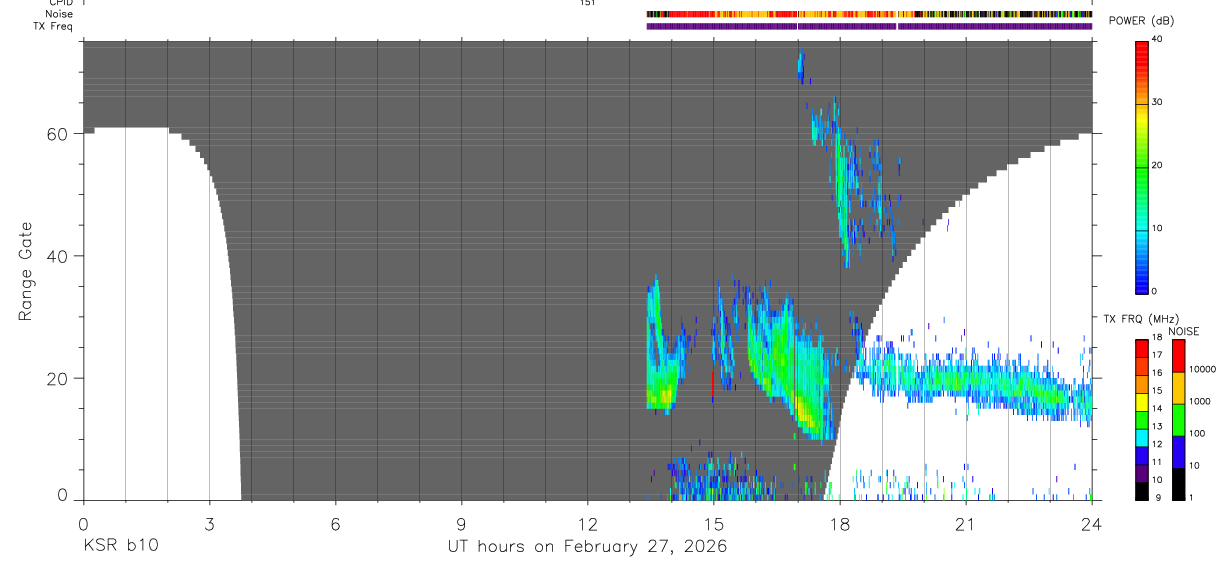Click the '14' label on TX FRQ scale
The height and width of the screenshot is (567, 1228).
pos(1159,409)
